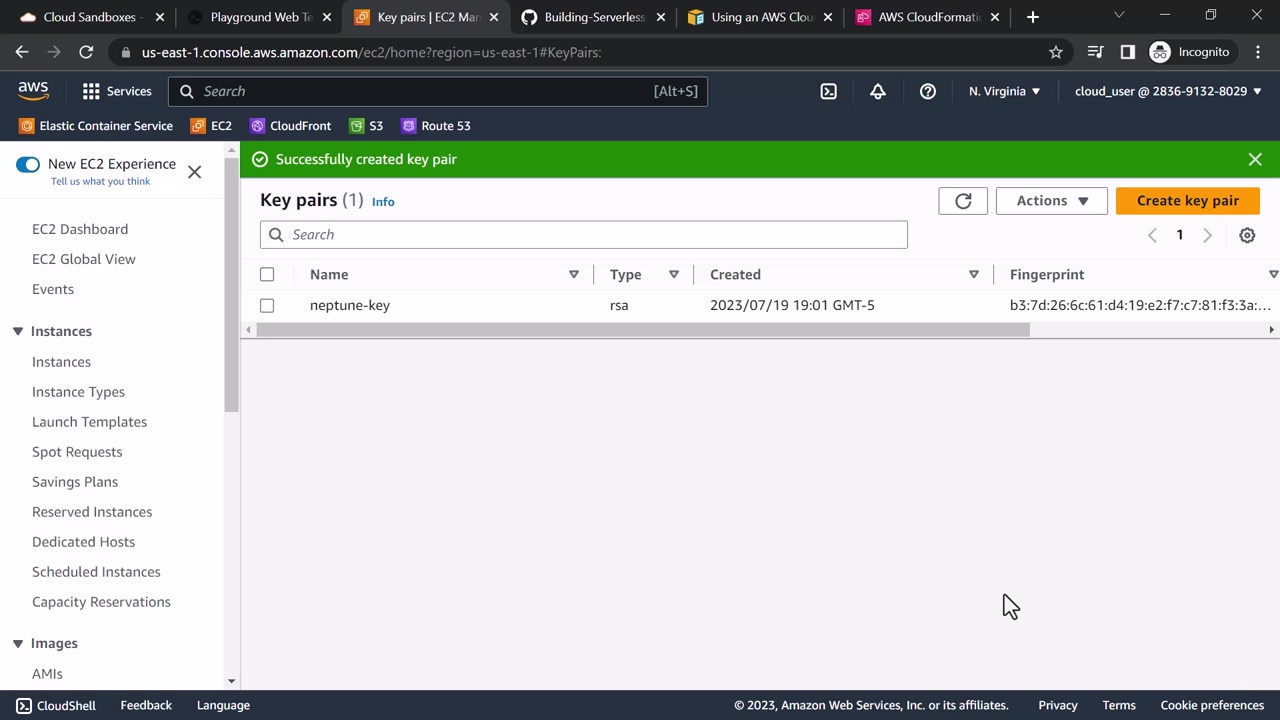Viewport: 1280px width, 720px height.
Task: Open Cookie preferences in the footer
Action: (x=1212, y=705)
